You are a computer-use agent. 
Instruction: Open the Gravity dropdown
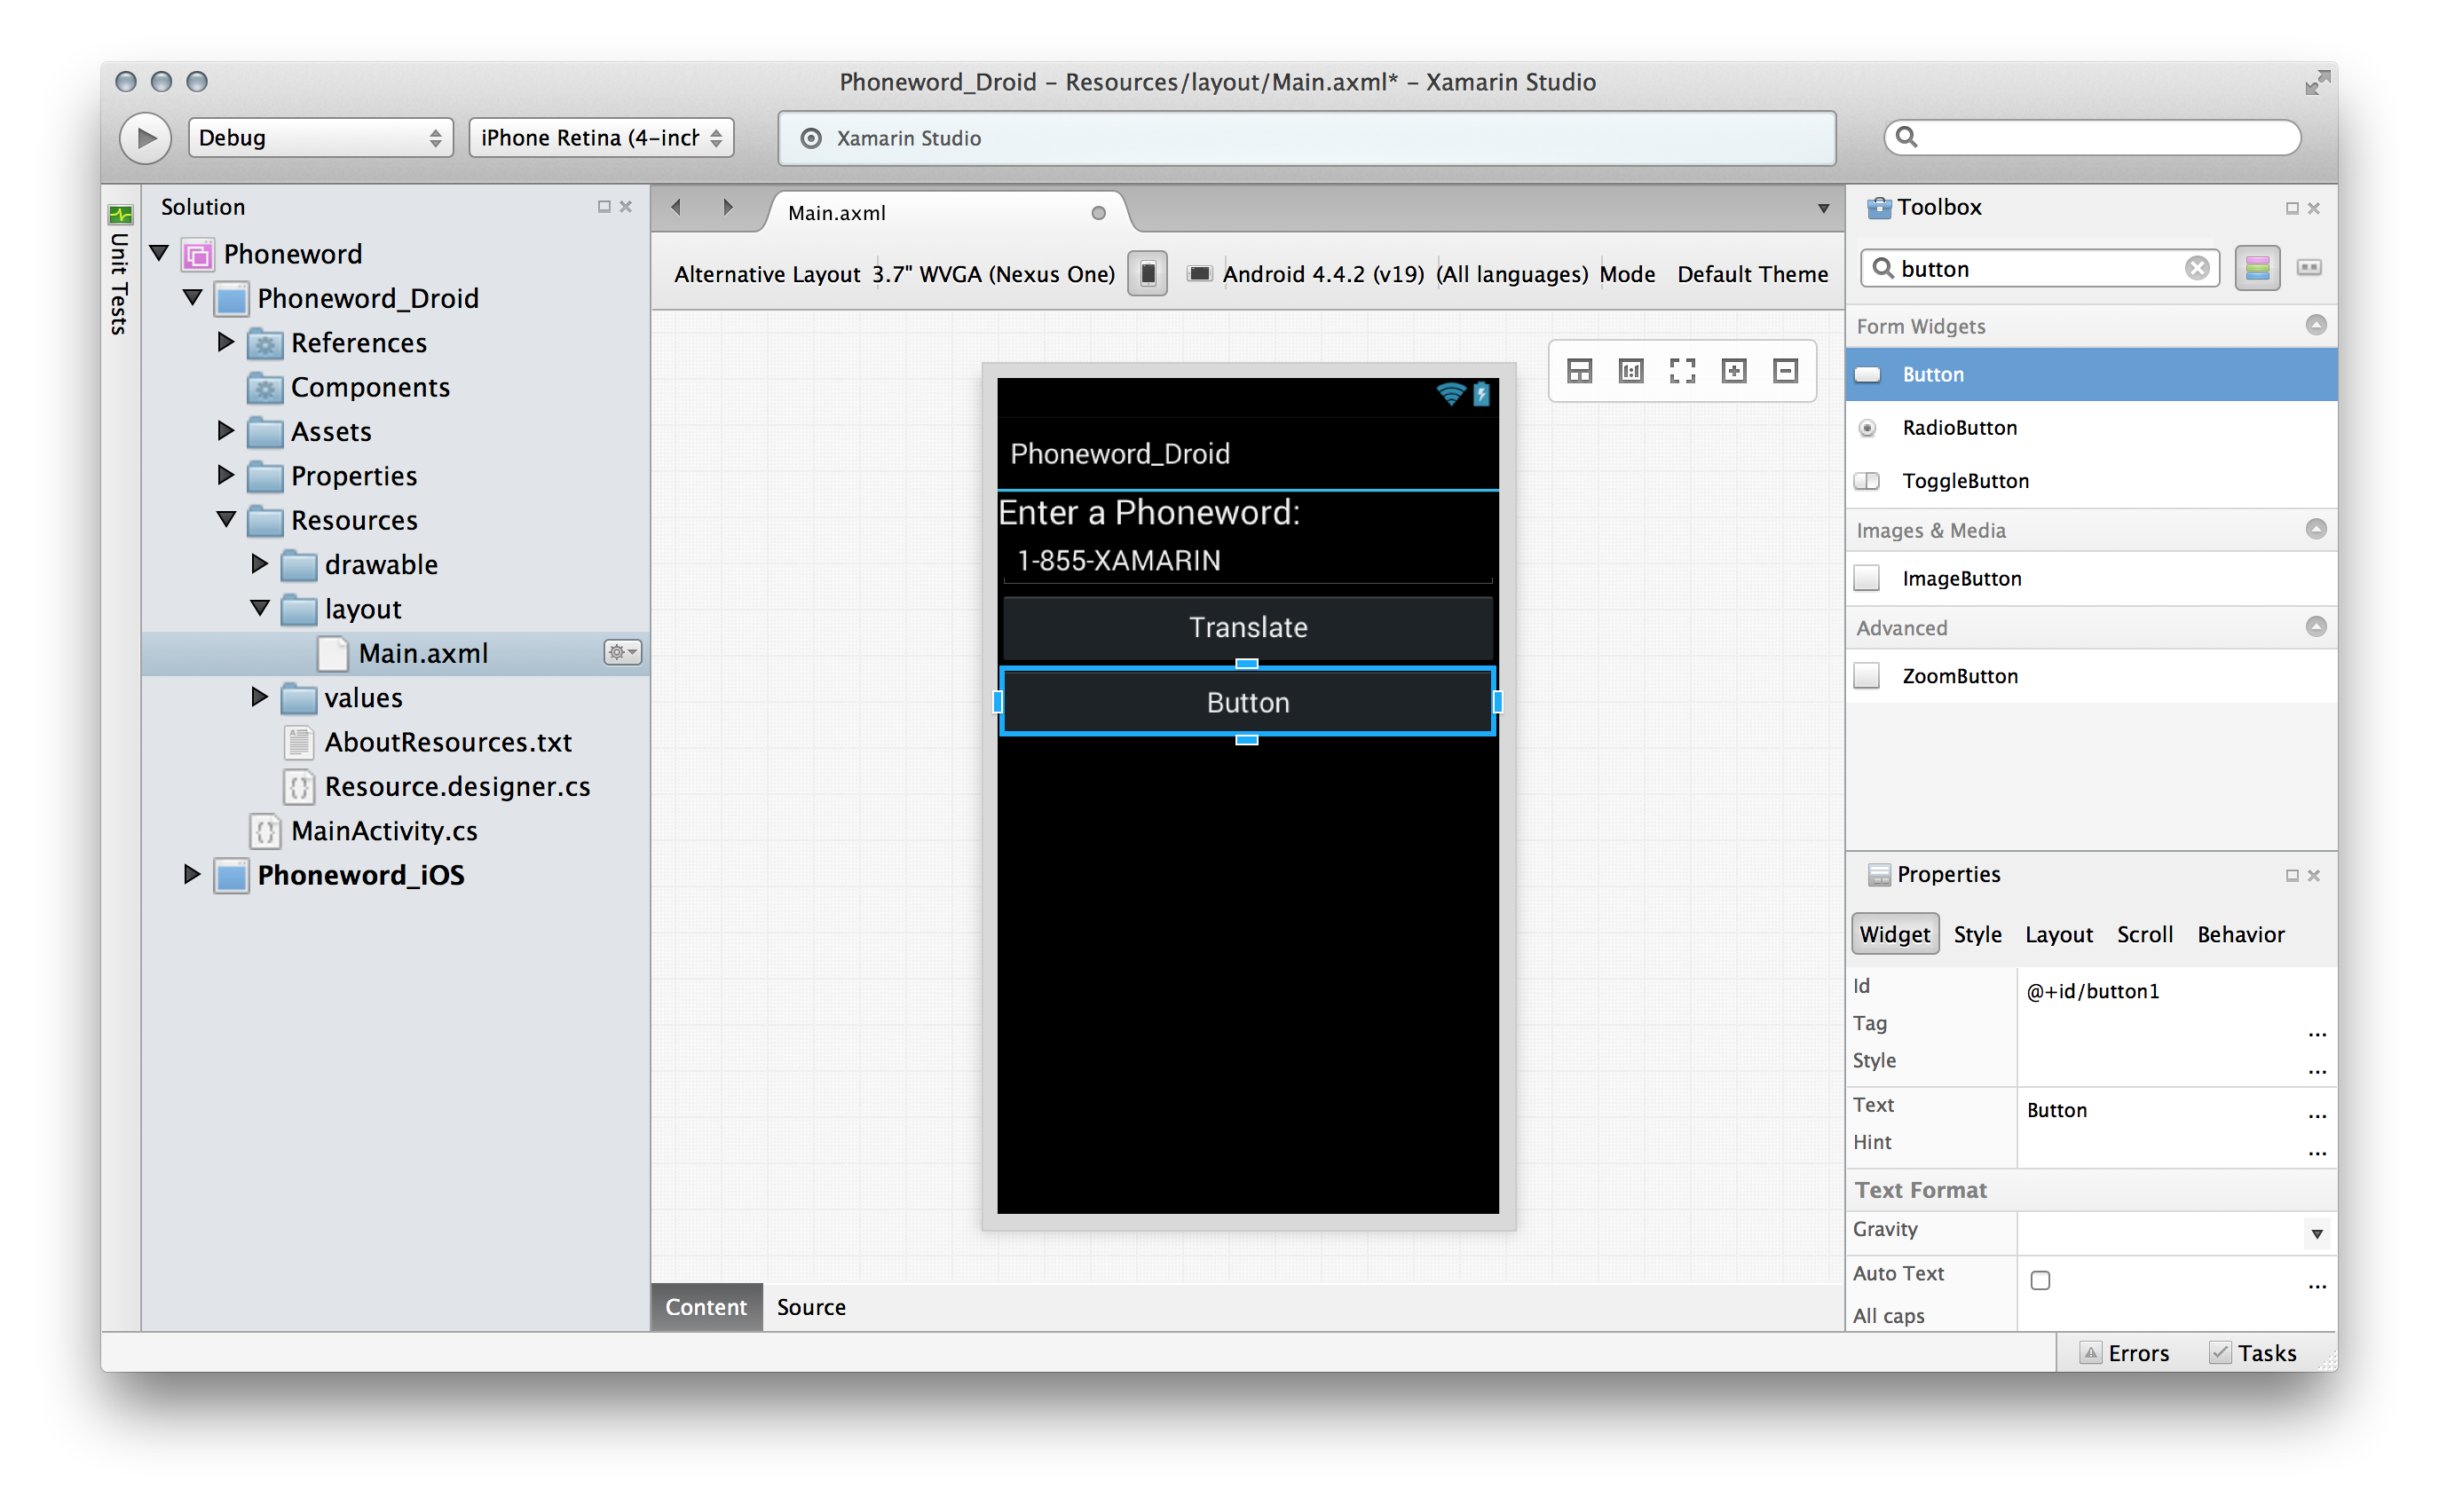2316,1234
